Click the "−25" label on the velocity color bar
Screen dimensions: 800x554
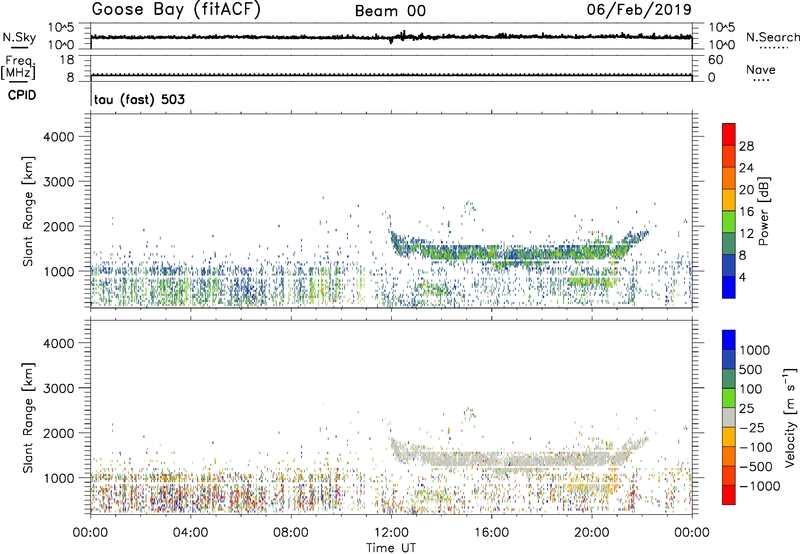click(751, 428)
